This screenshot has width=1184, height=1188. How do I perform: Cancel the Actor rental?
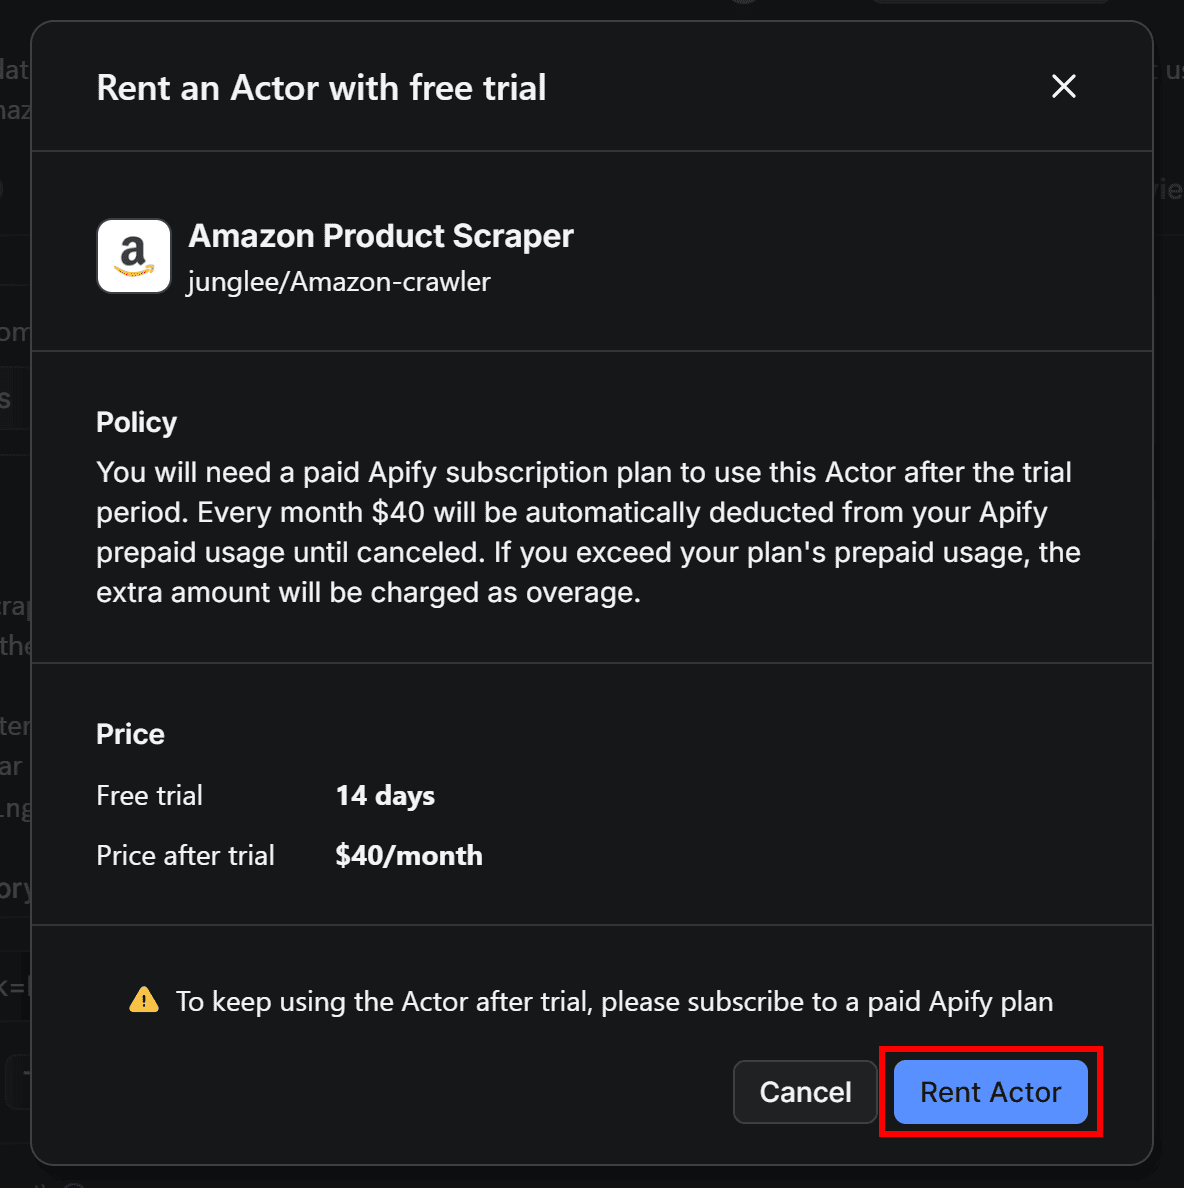(x=805, y=1092)
